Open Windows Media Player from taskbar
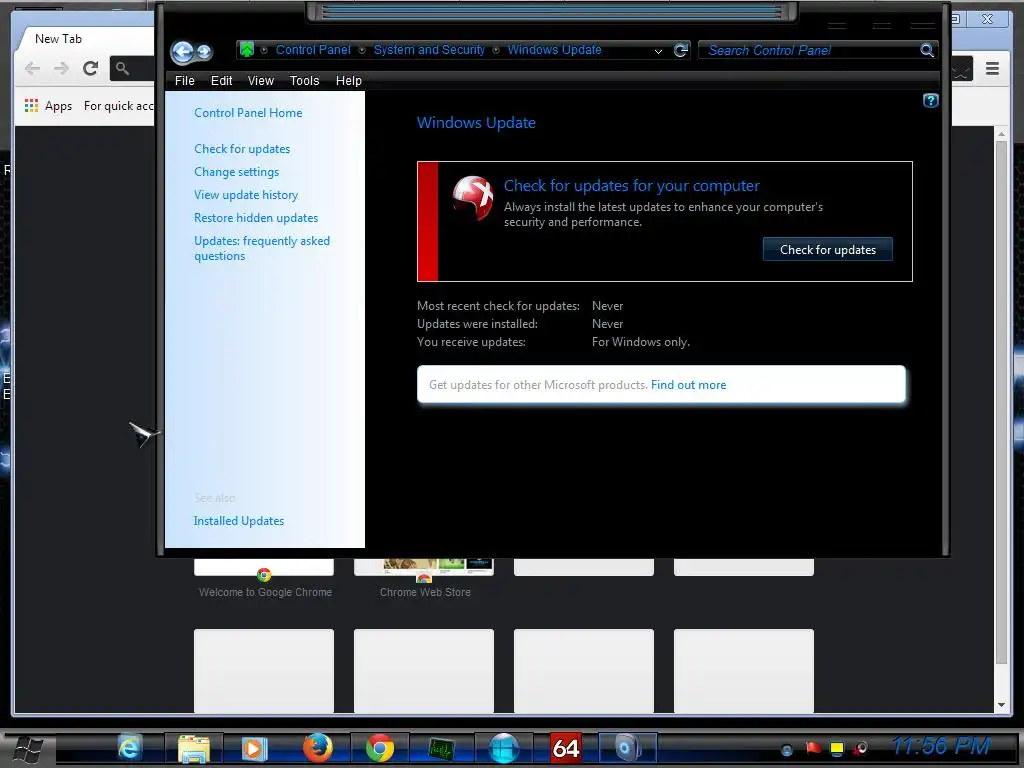The width and height of the screenshot is (1024, 768). coord(254,748)
